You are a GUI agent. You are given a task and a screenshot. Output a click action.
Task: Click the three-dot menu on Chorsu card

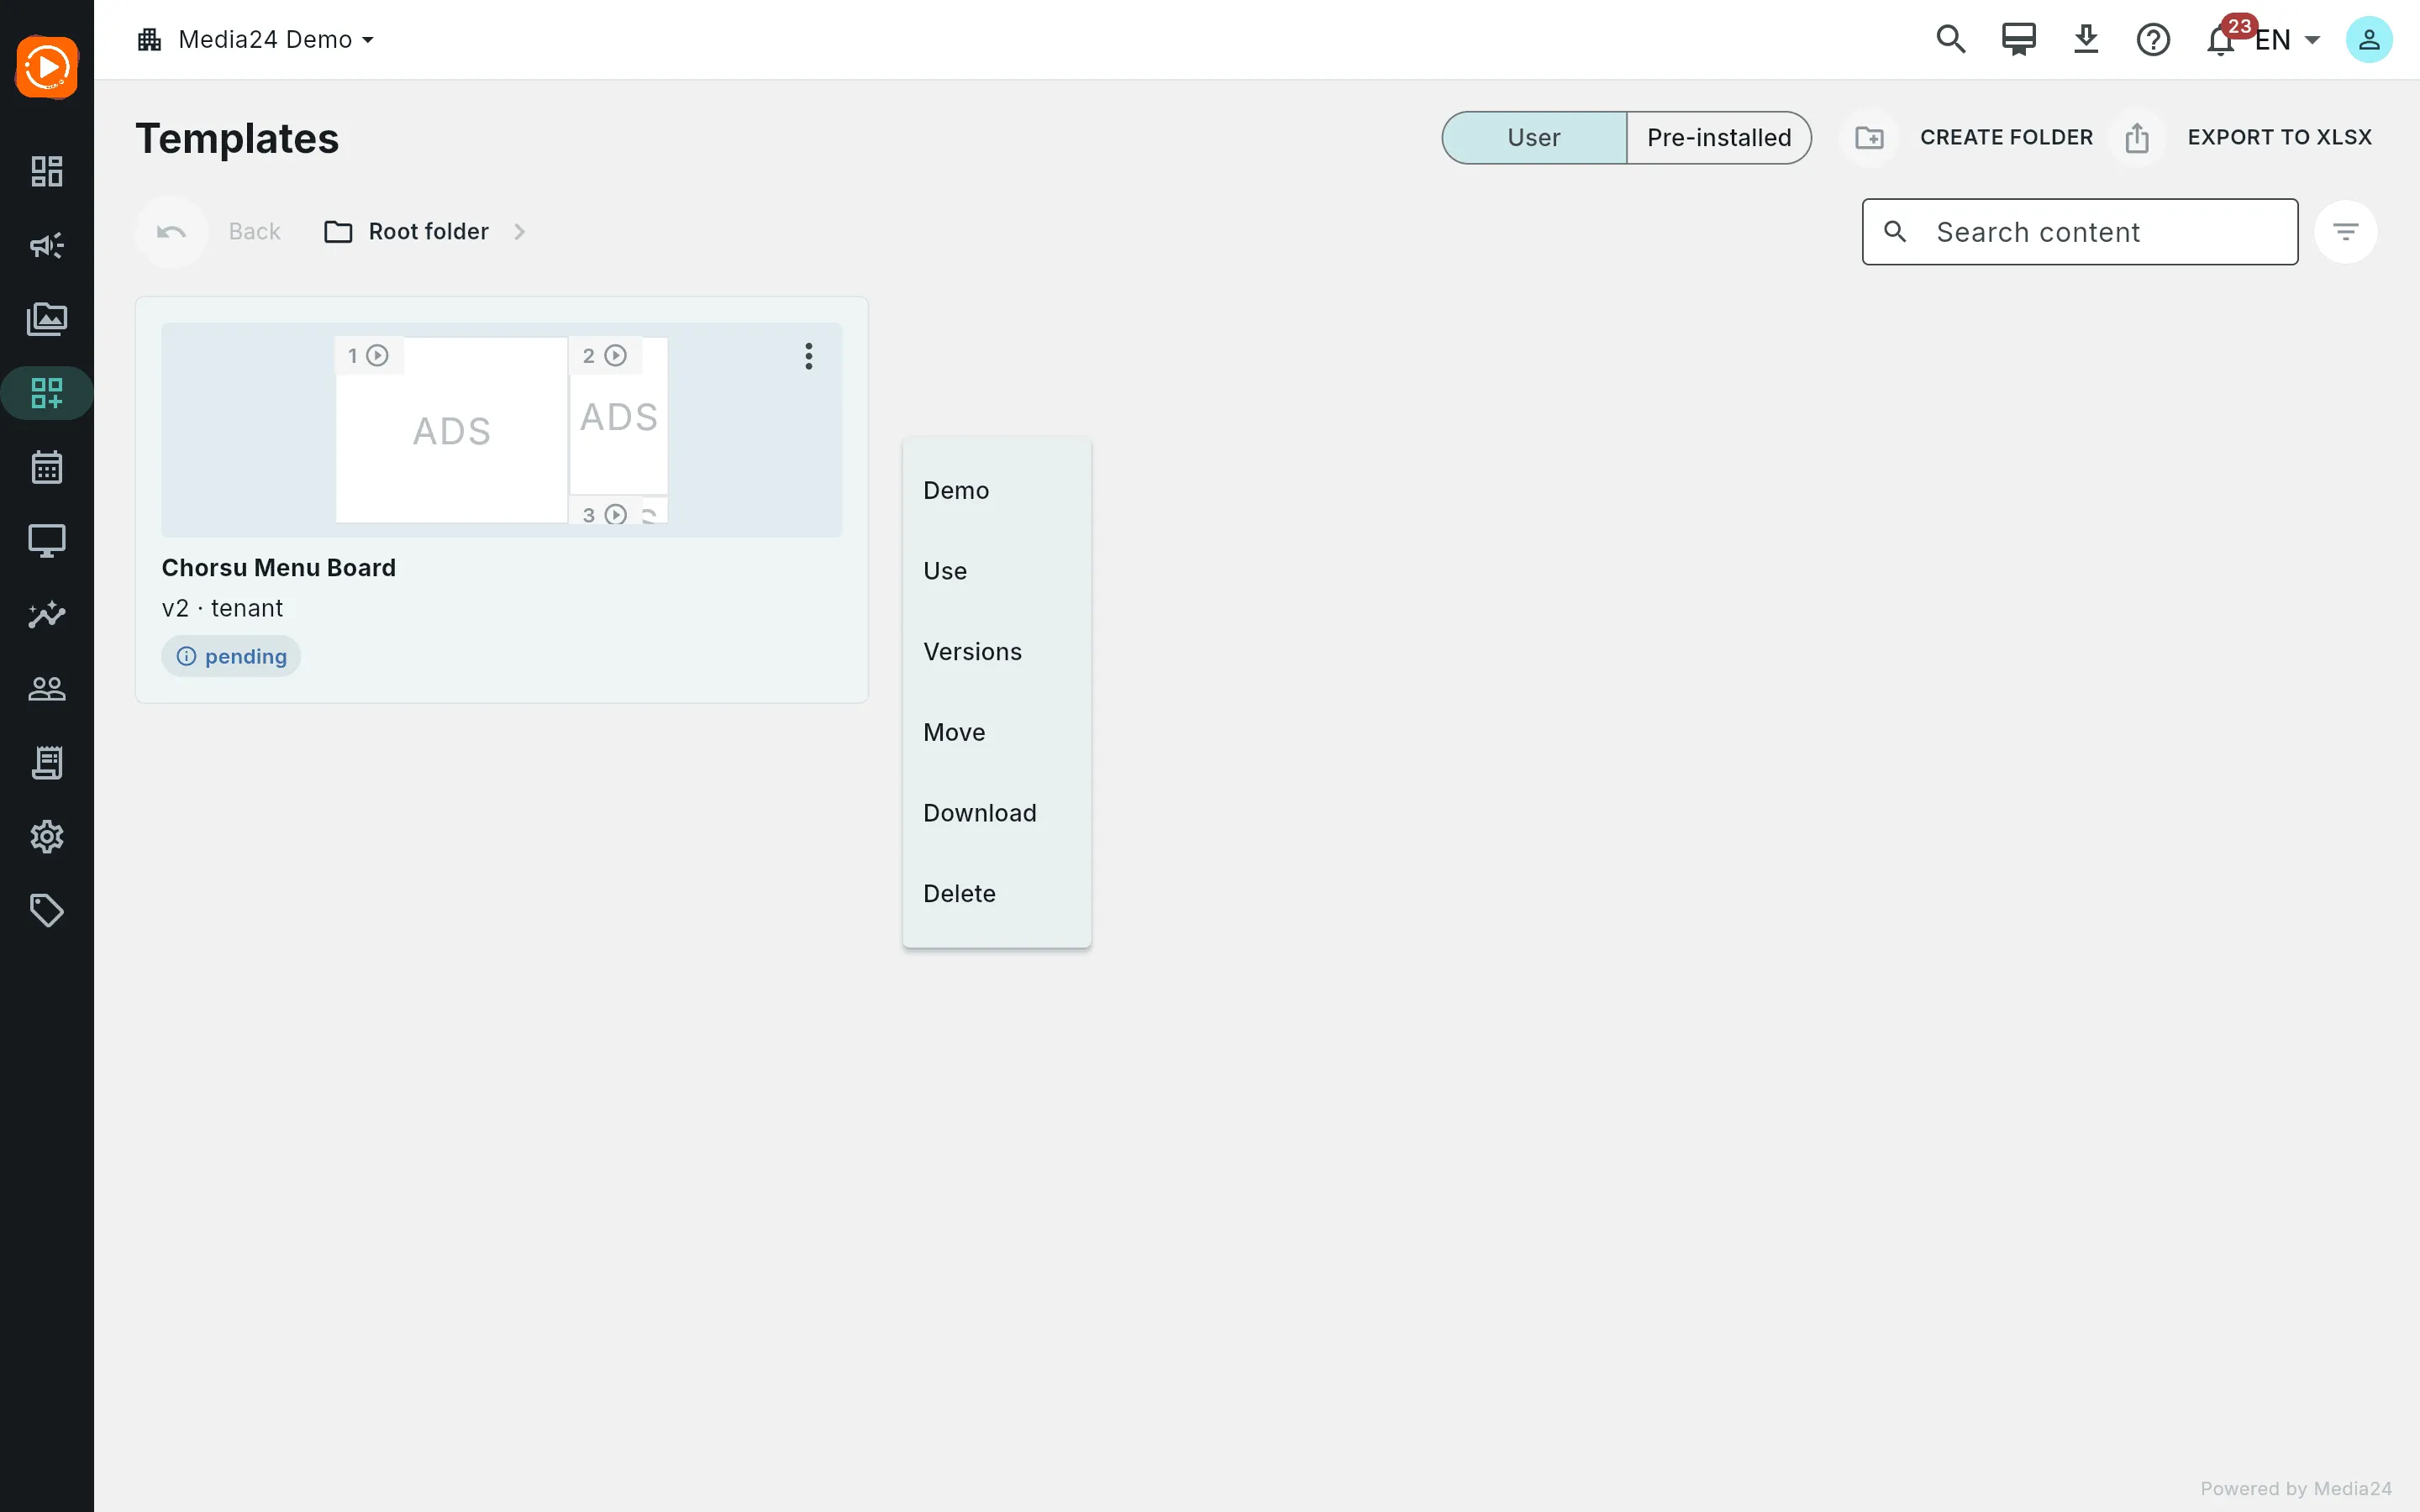pyautogui.click(x=809, y=356)
